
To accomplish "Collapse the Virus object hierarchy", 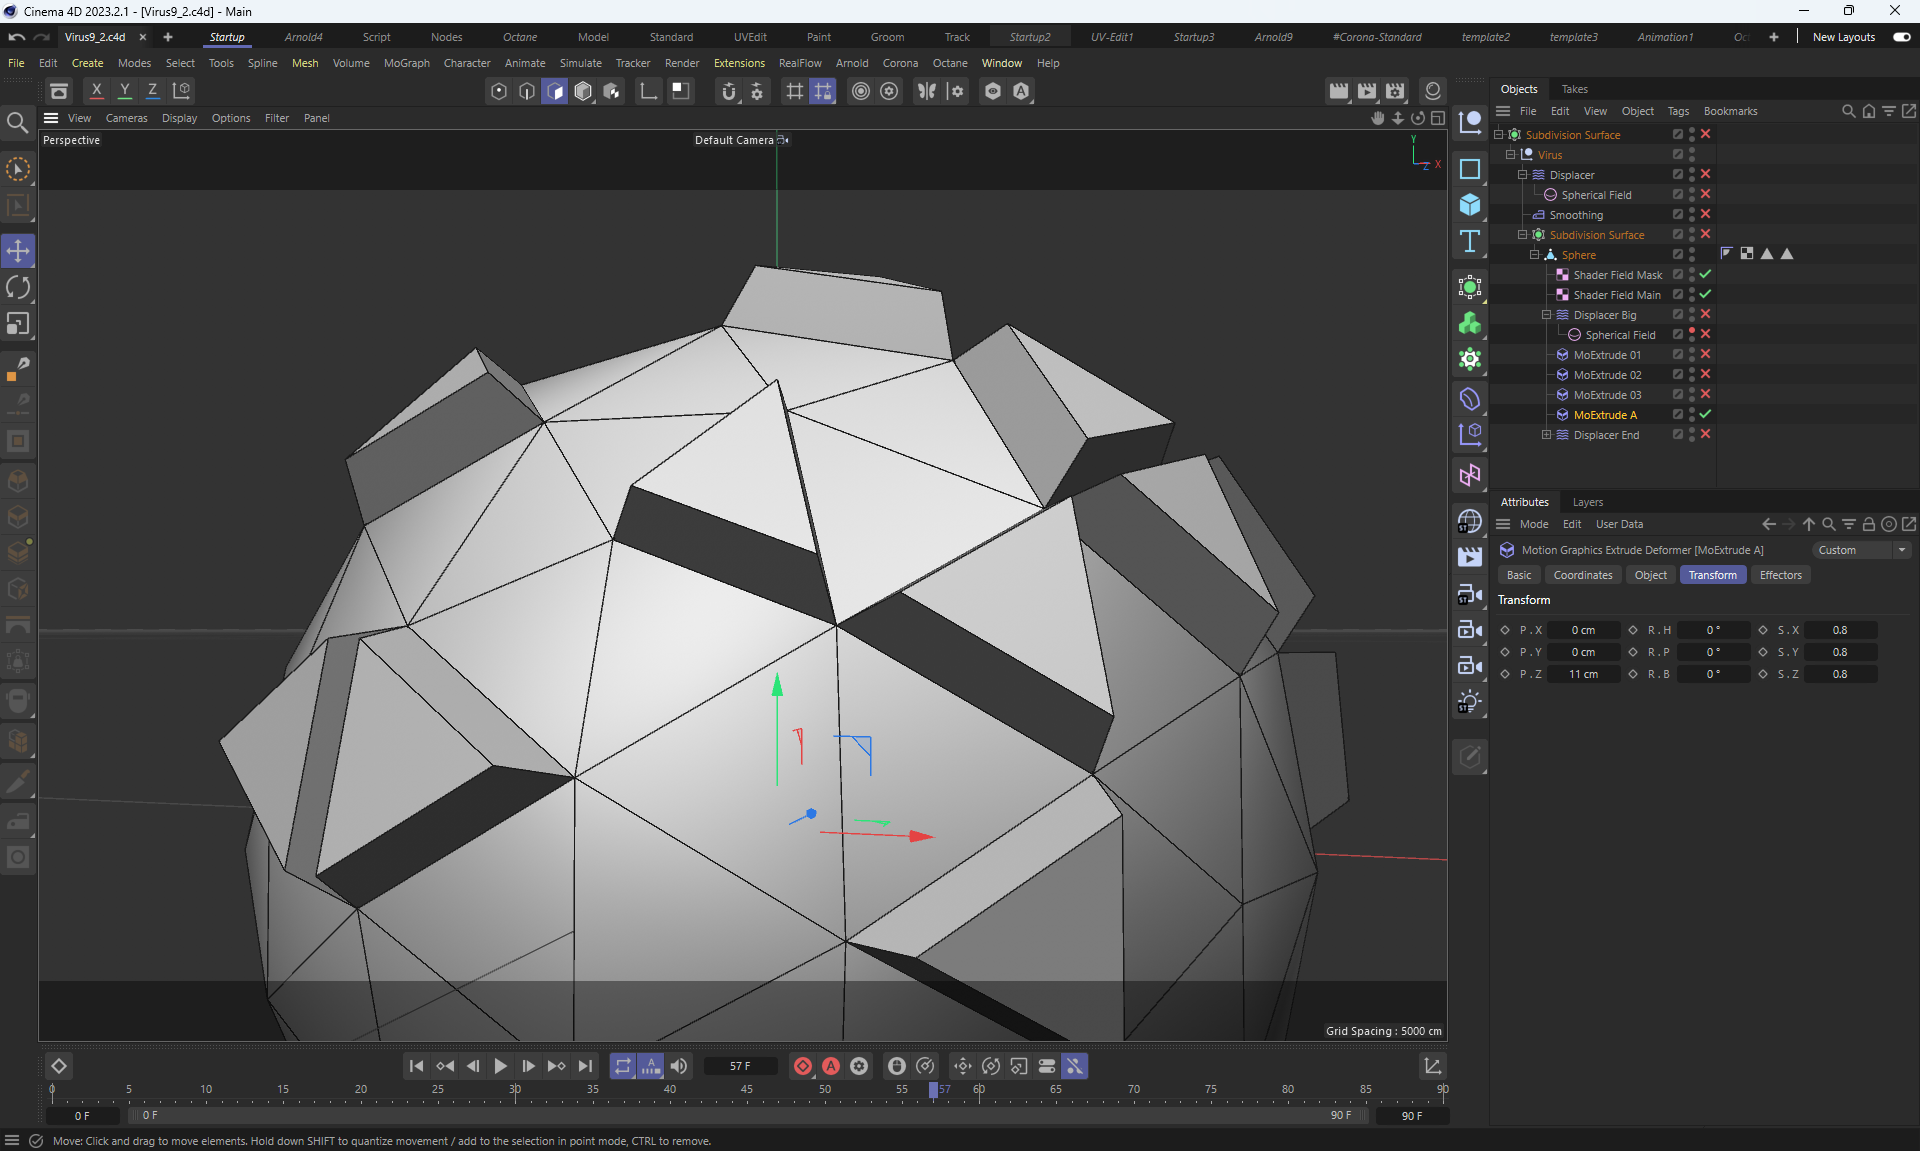I will click(1510, 155).
